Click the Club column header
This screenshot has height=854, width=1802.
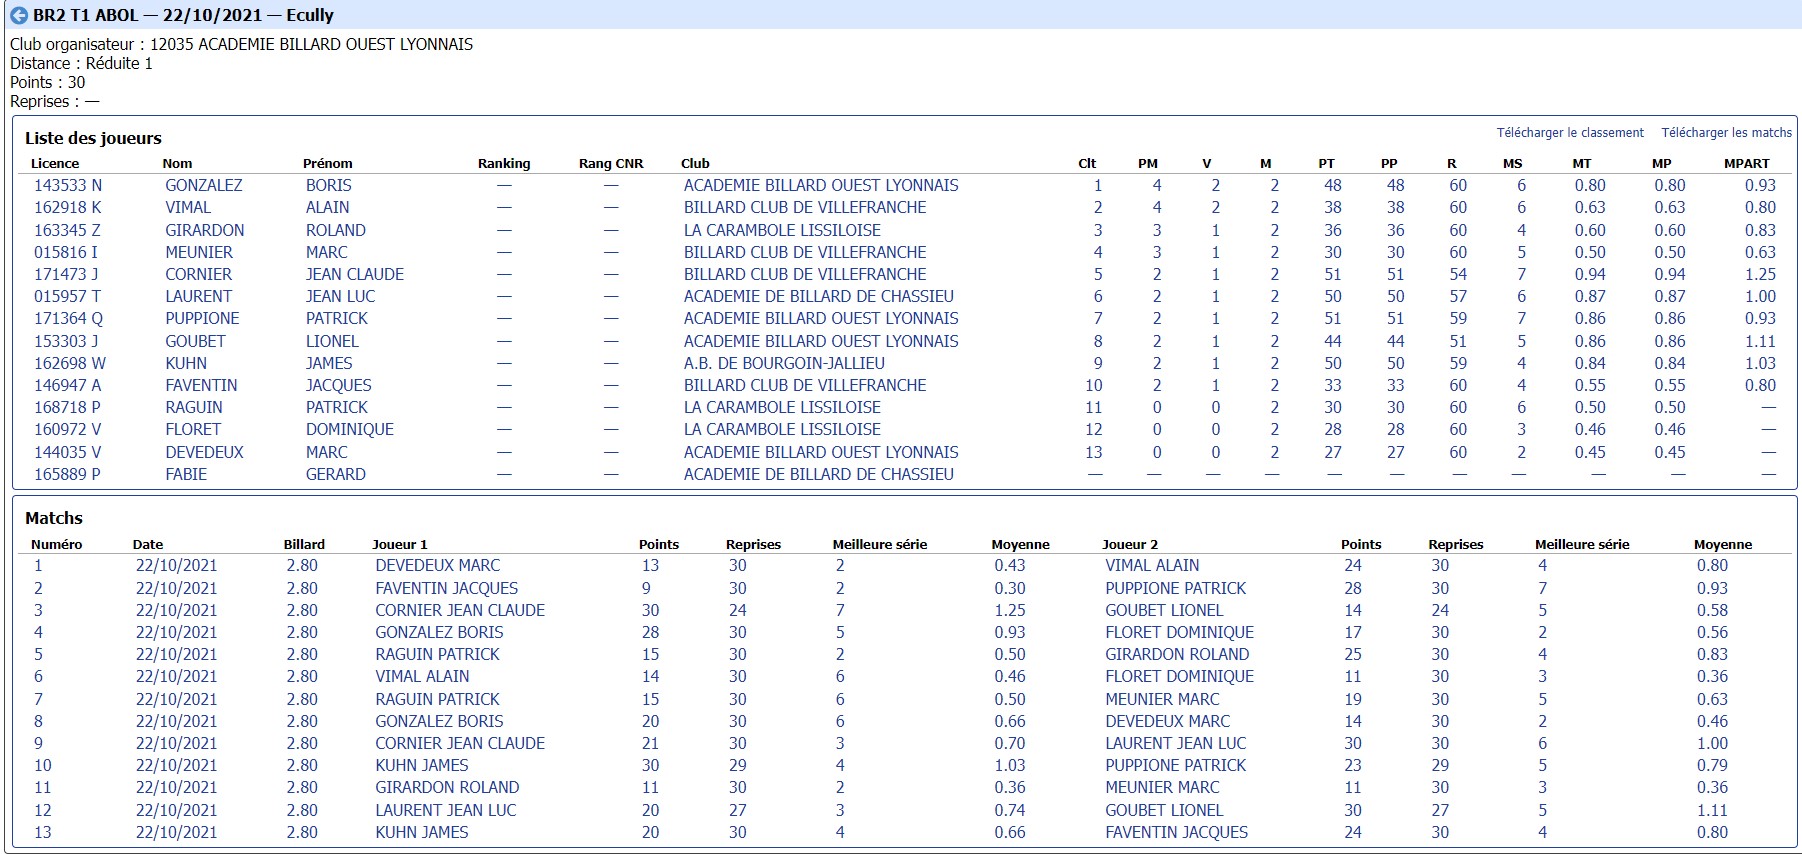[x=695, y=163]
